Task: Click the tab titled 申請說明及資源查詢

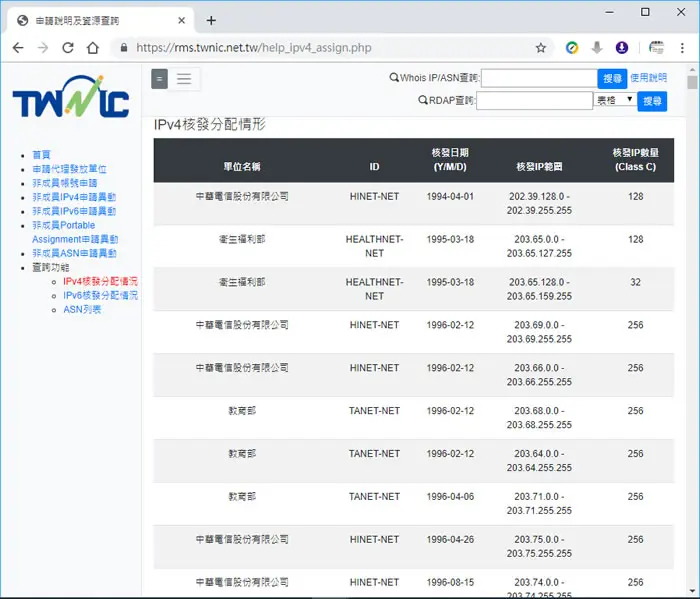Action: pos(101,21)
